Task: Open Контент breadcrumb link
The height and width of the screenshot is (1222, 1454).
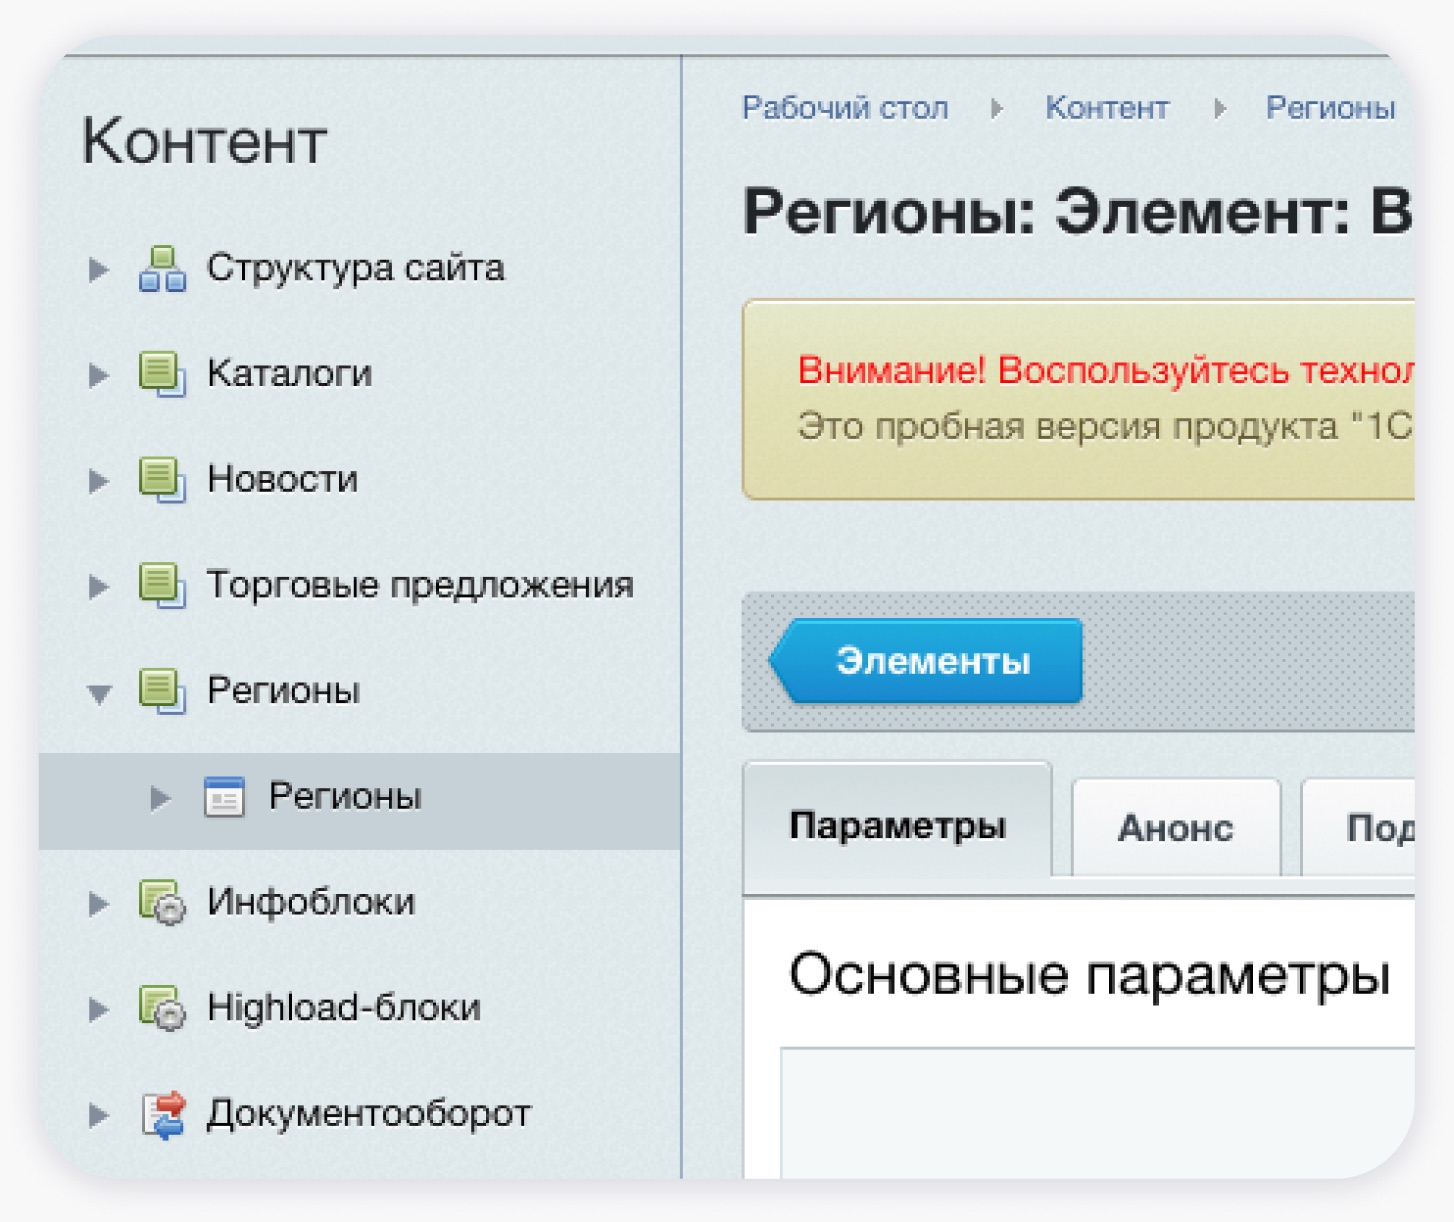Action: pos(1107,108)
